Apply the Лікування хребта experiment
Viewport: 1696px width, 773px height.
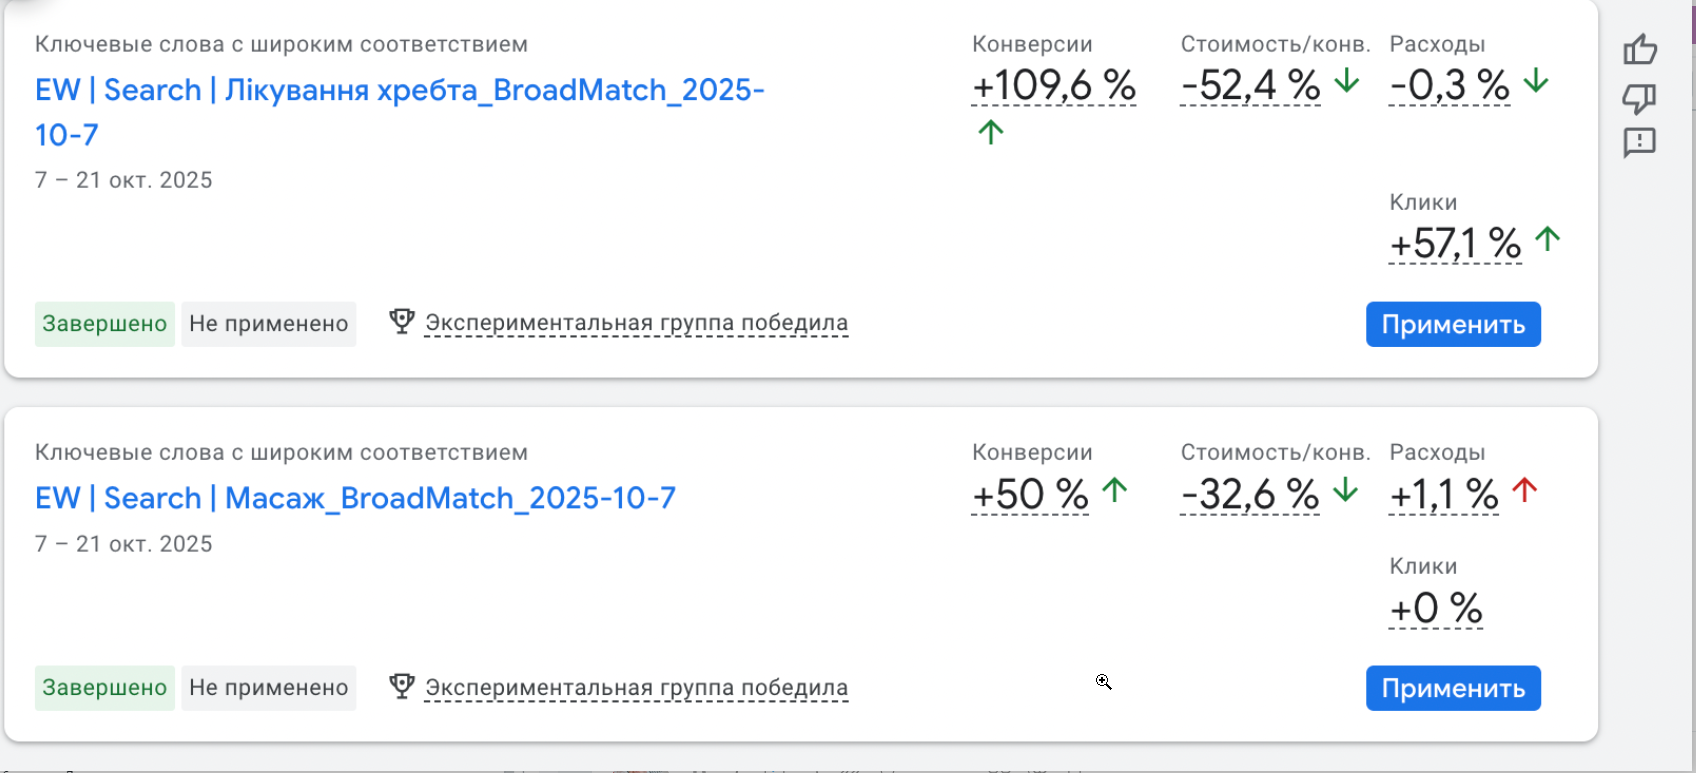1453,324
